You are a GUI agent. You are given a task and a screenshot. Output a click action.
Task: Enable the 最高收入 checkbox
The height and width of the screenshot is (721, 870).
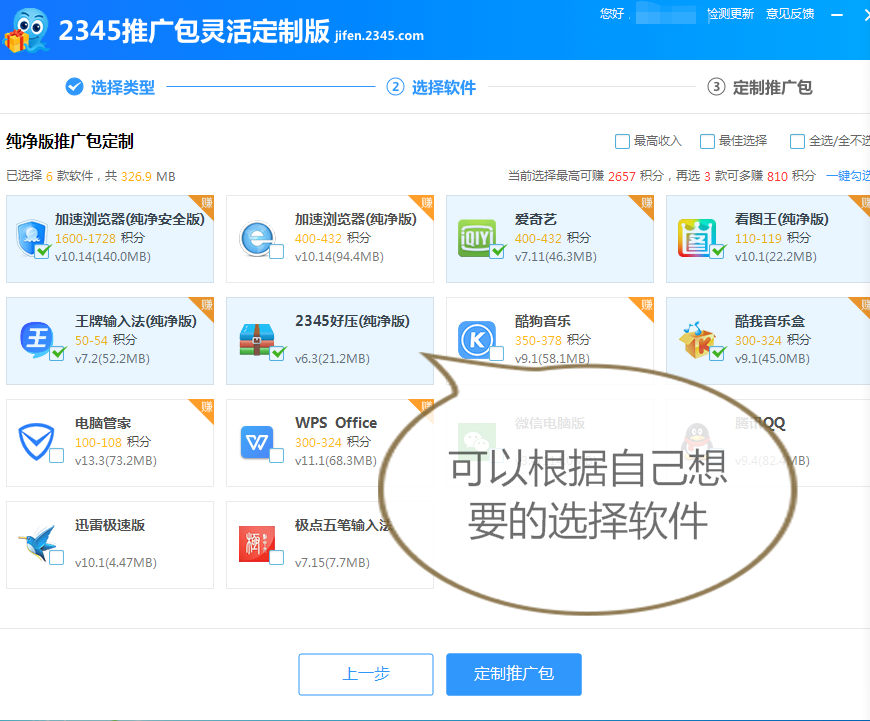(x=623, y=142)
